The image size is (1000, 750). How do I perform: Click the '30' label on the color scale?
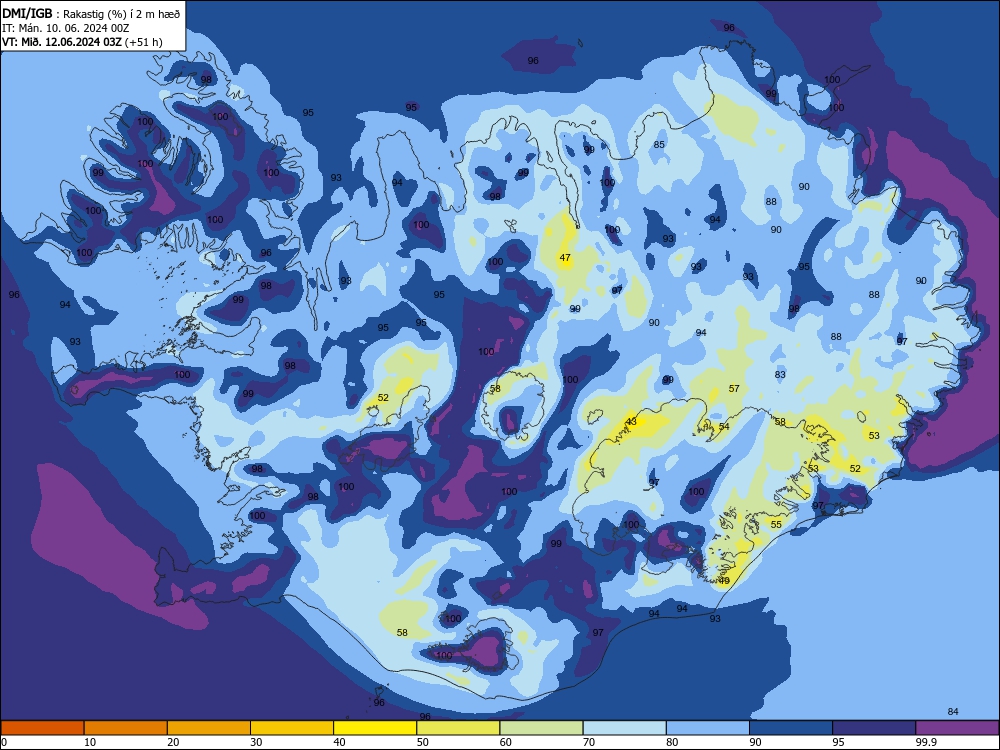tap(256, 742)
